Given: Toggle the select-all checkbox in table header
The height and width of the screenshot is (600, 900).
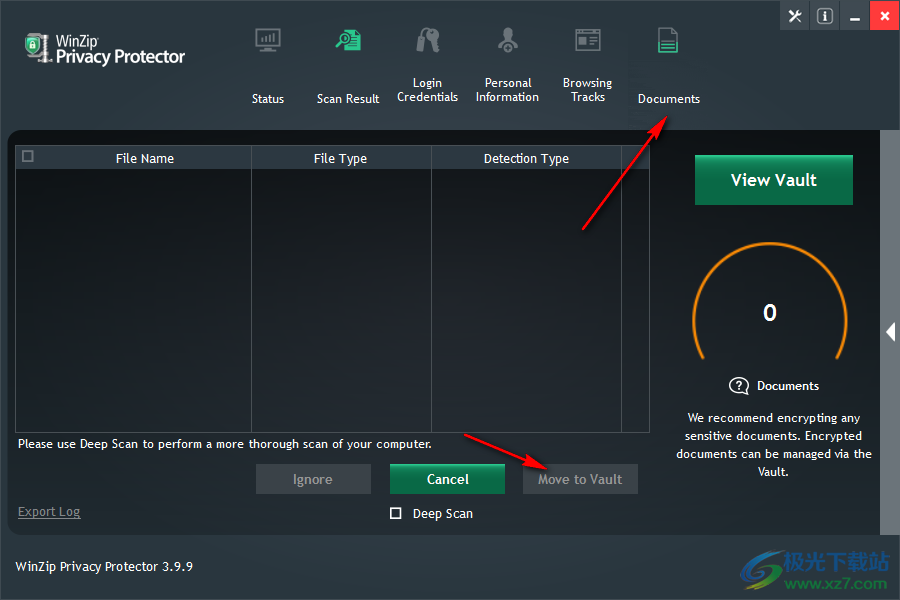Looking at the screenshot, I should pos(28,156).
